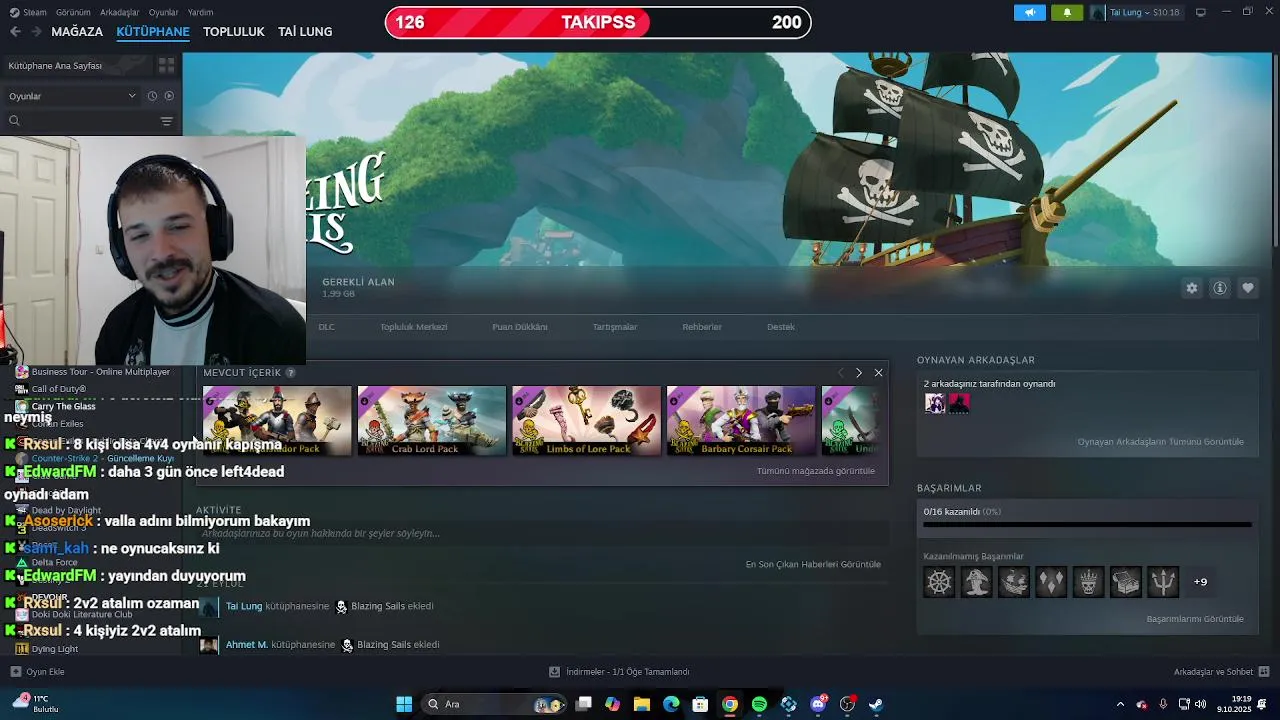Open the Barbary Corsair Pack thumbnail
The height and width of the screenshot is (720, 1280).
[741, 421]
